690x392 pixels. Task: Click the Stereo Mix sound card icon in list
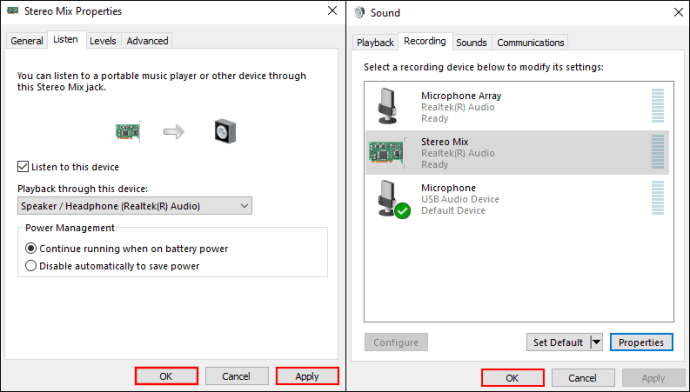point(386,152)
